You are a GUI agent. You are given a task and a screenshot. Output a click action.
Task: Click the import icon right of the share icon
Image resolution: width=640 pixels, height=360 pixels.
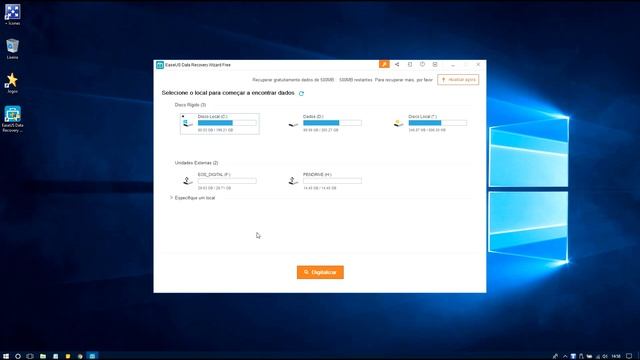pos(410,64)
